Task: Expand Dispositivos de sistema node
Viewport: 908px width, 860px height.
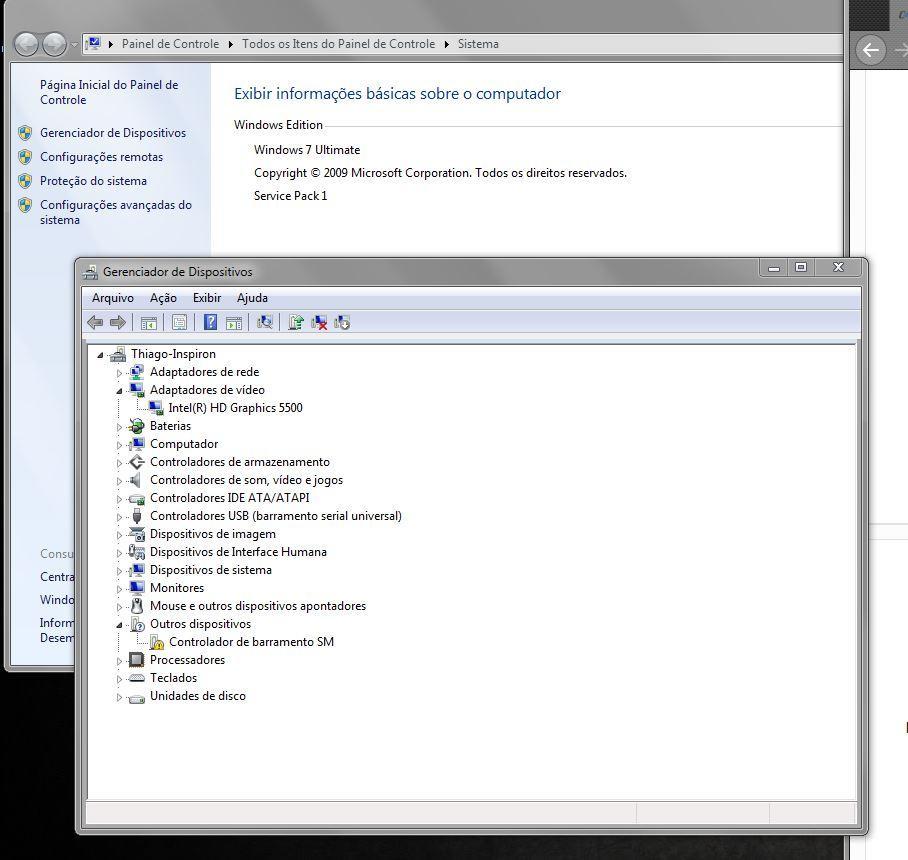Action: (x=119, y=570)
